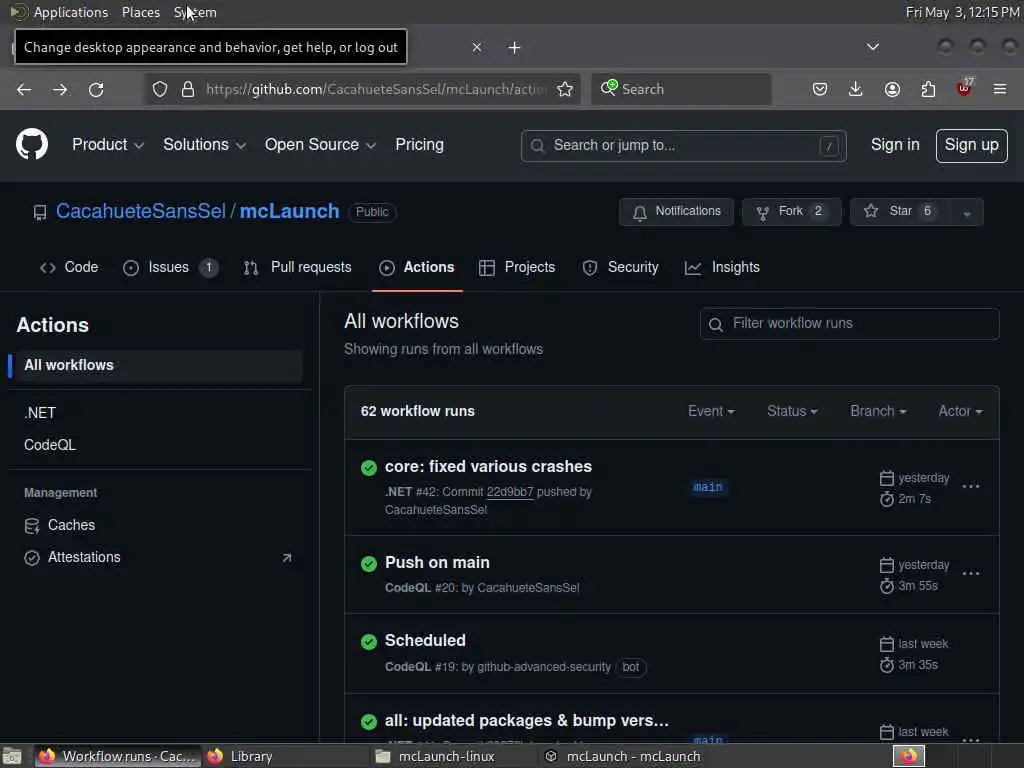
Task: Open the Branch filter dropdown
Action: pyautogui.click(x=878, y=411)
